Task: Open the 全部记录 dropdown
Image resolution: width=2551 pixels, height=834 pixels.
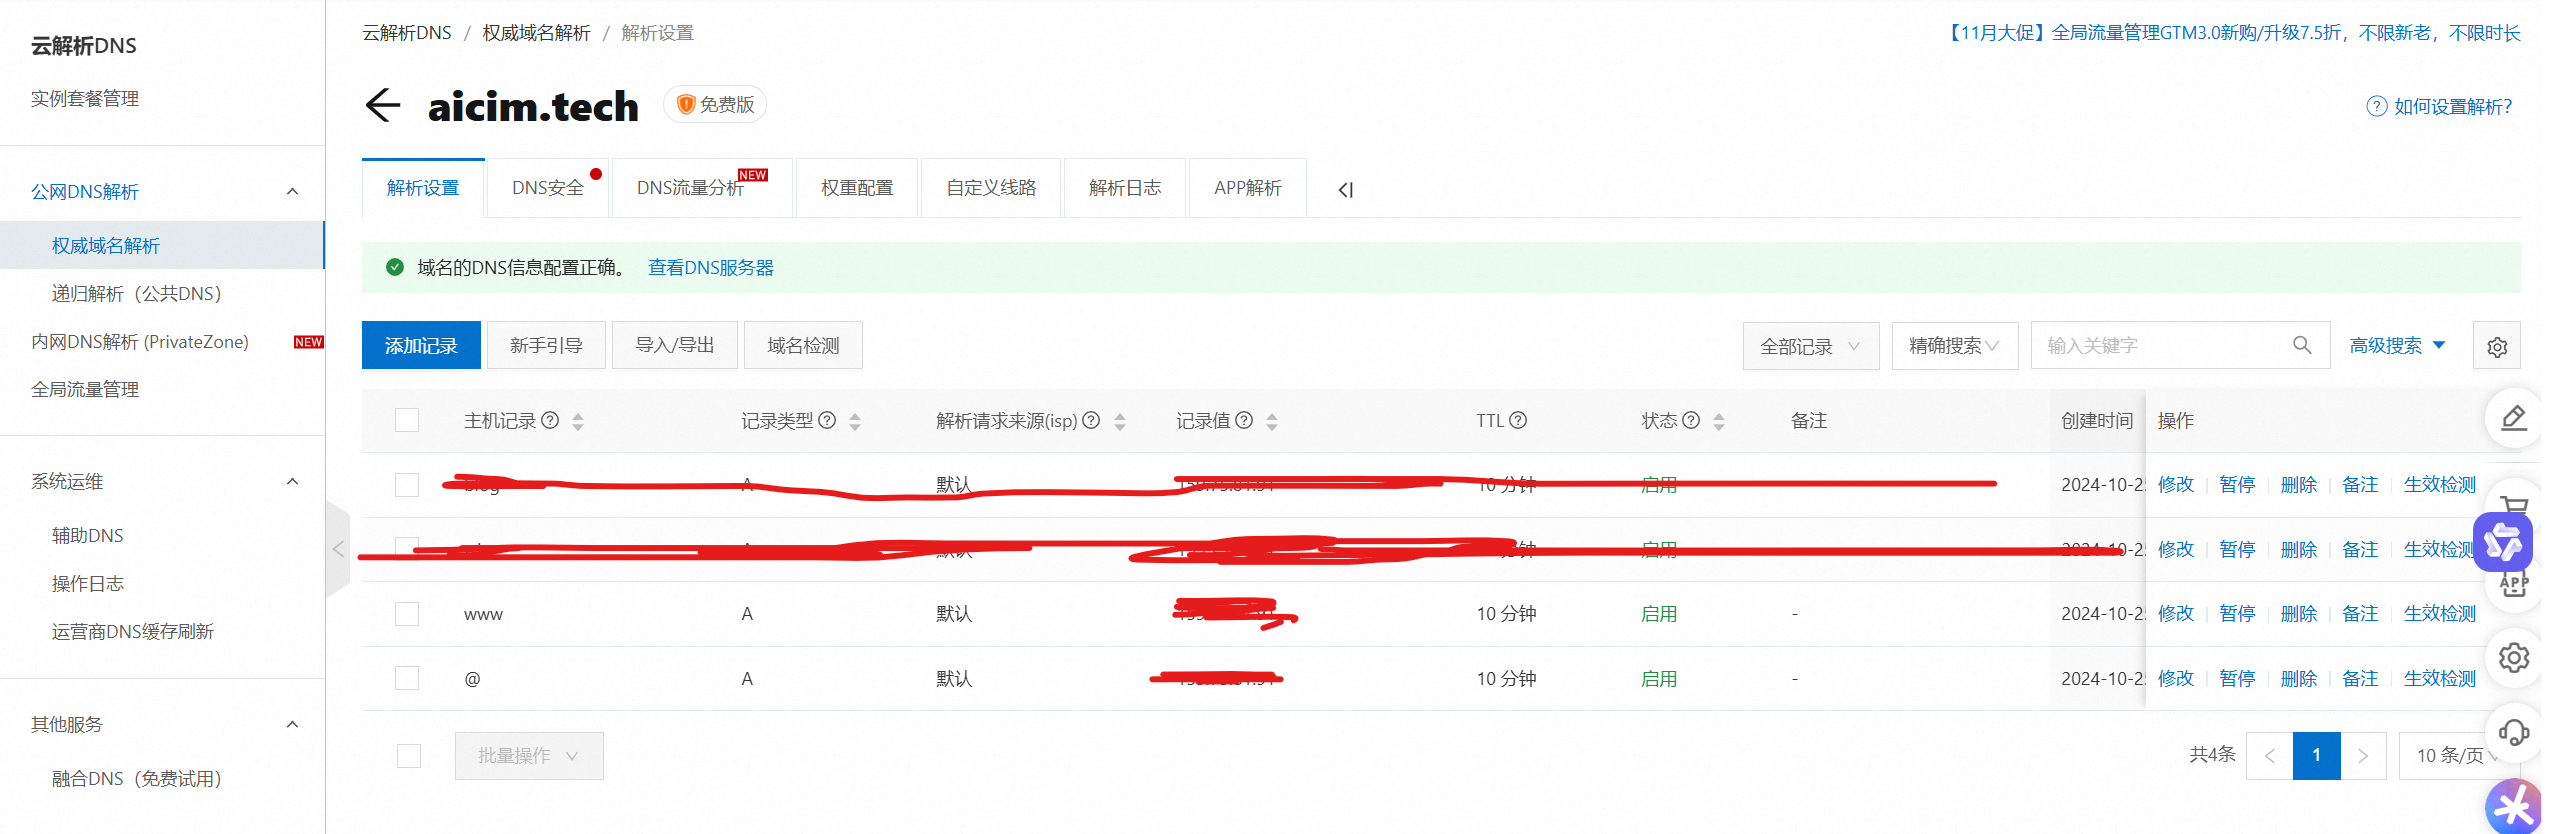Action: pos(1810,346)
